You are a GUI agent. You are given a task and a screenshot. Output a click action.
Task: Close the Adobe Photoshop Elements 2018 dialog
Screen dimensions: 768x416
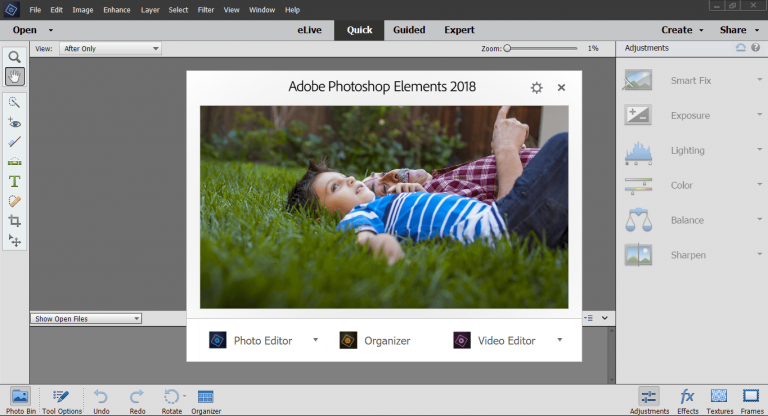(561, 87)
